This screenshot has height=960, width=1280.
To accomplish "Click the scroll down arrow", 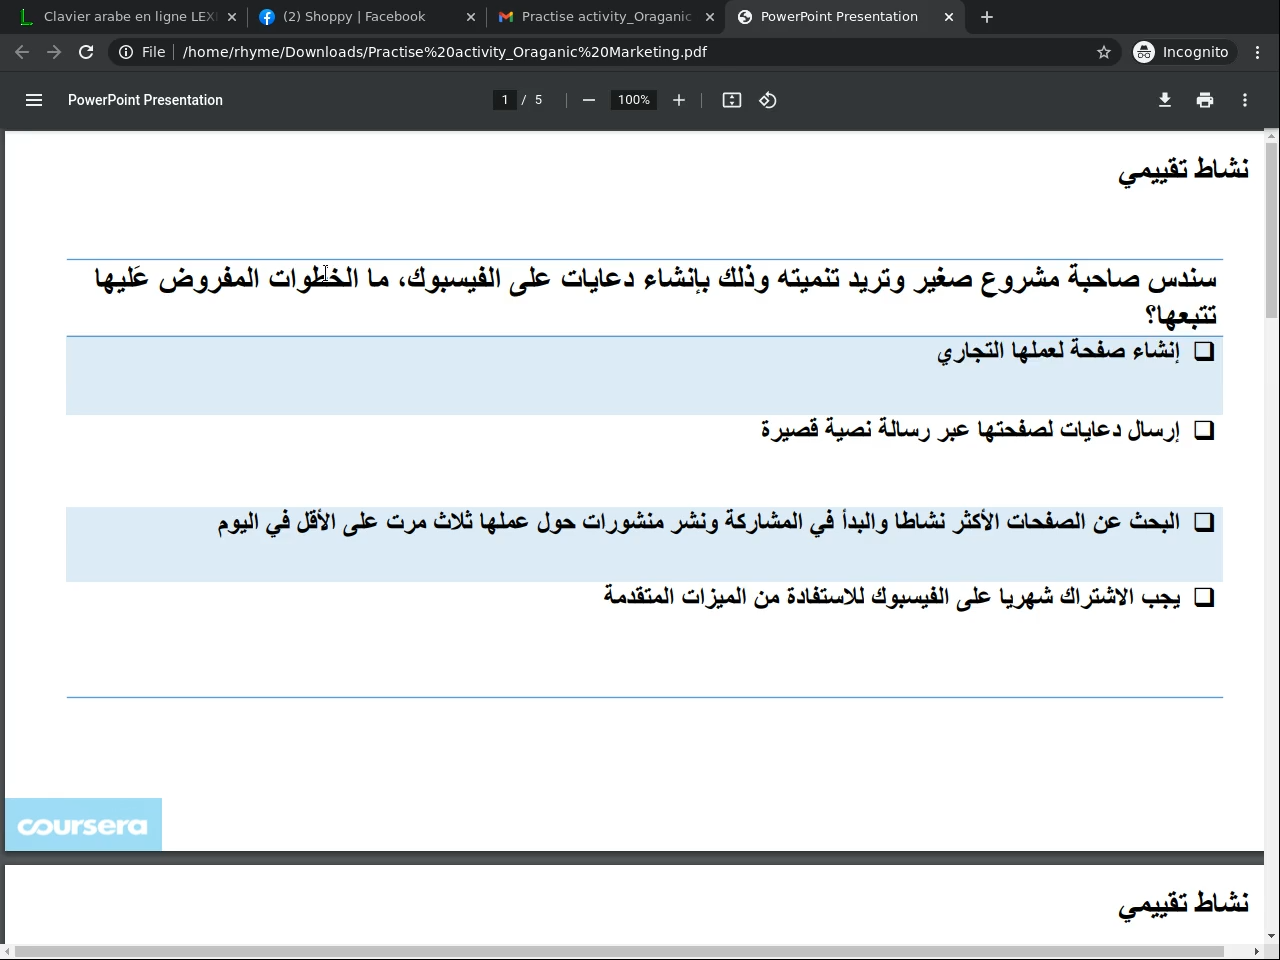I will click(1272, 936).
